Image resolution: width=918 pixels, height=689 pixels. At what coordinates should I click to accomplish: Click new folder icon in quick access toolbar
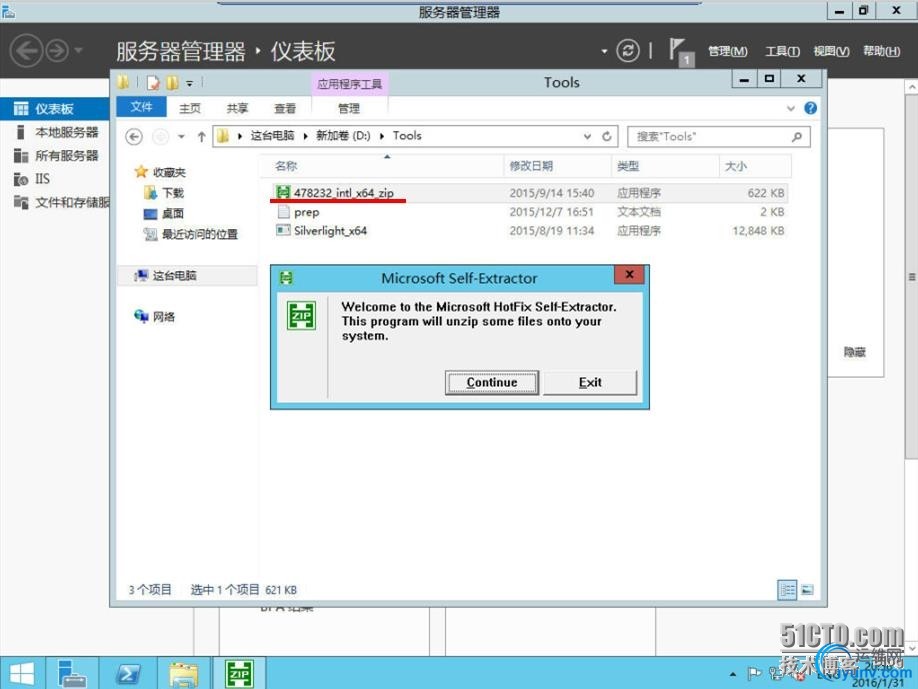pos(172,83)
